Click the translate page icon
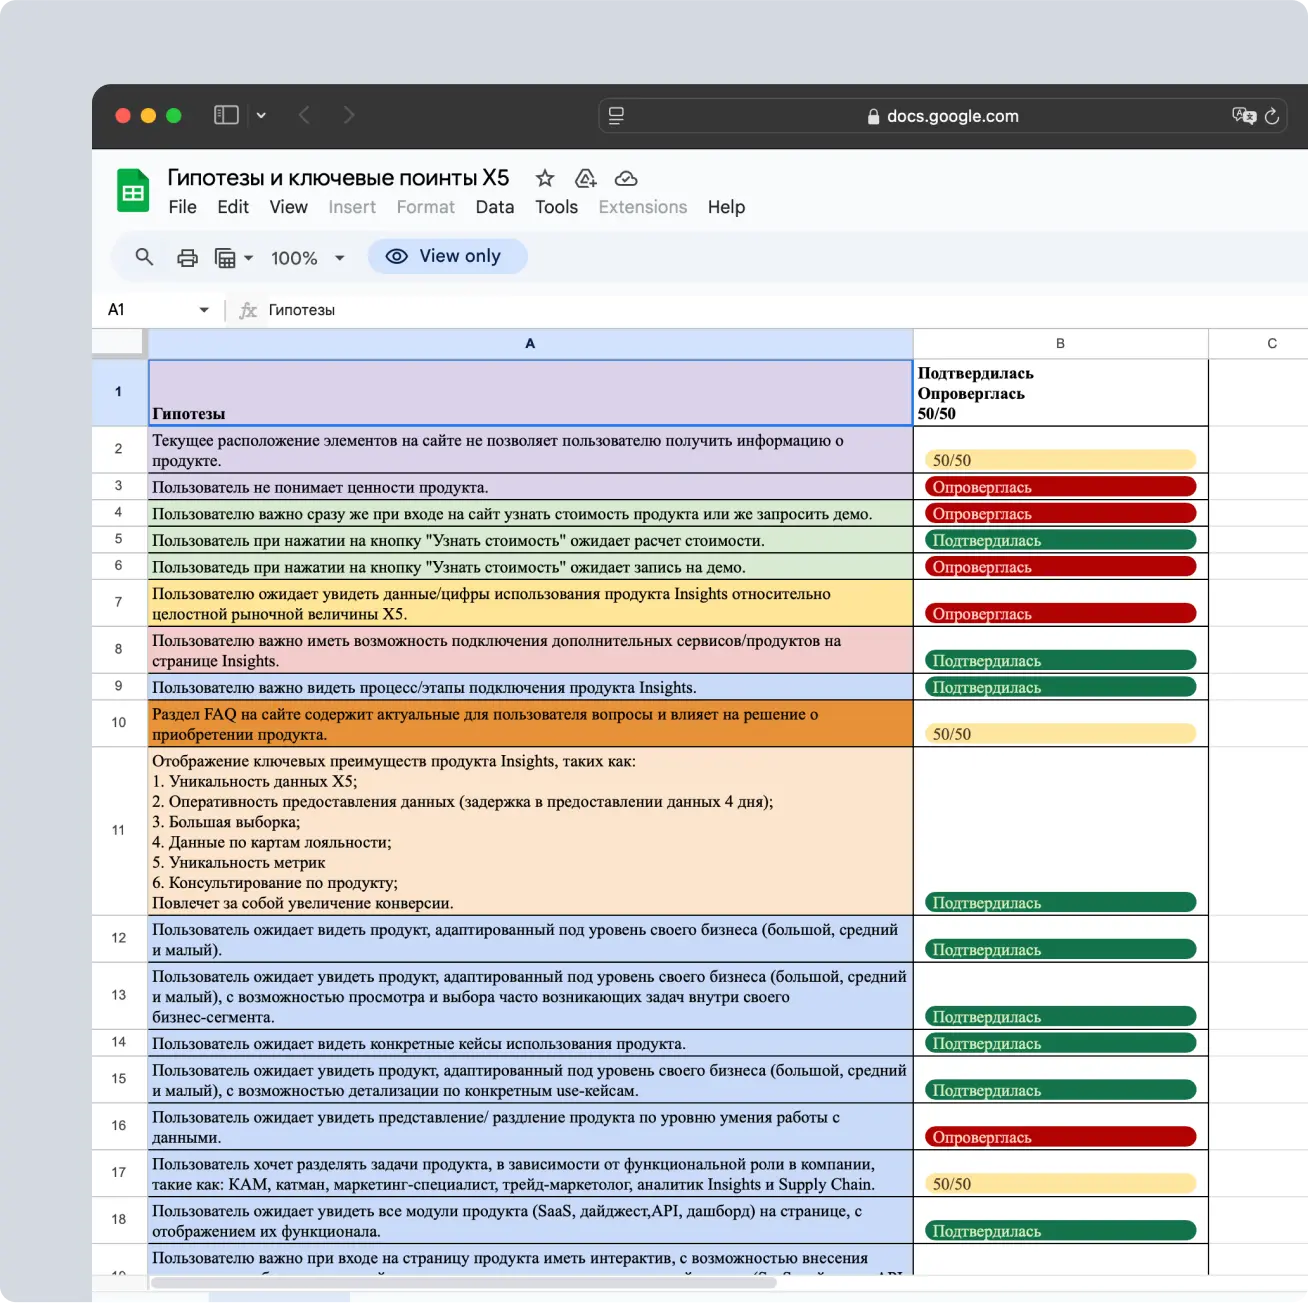The width and height of the screenshot is (1308, 1303). click(1243, 116)
